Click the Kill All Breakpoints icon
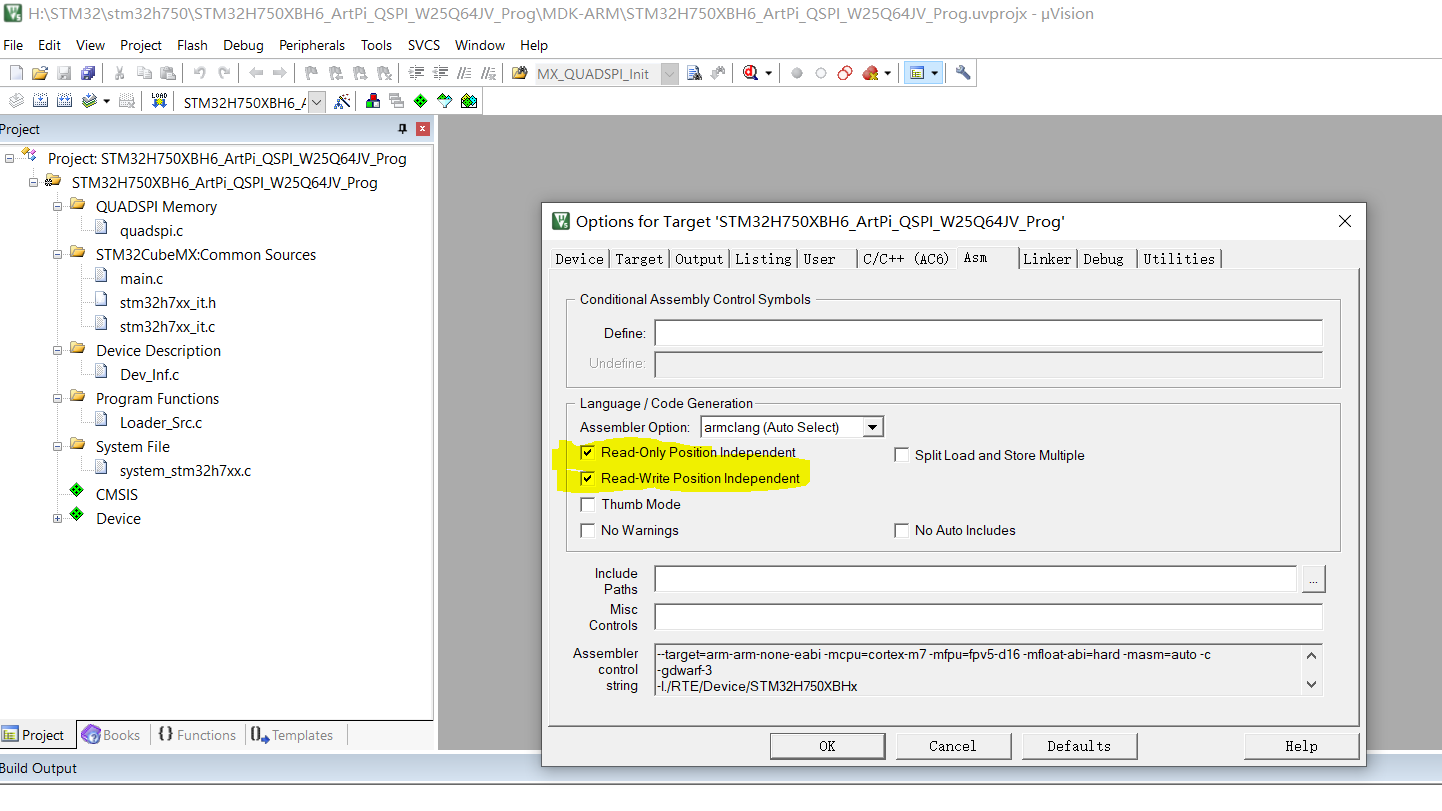The image size is (1442, 811). point(870,73)
